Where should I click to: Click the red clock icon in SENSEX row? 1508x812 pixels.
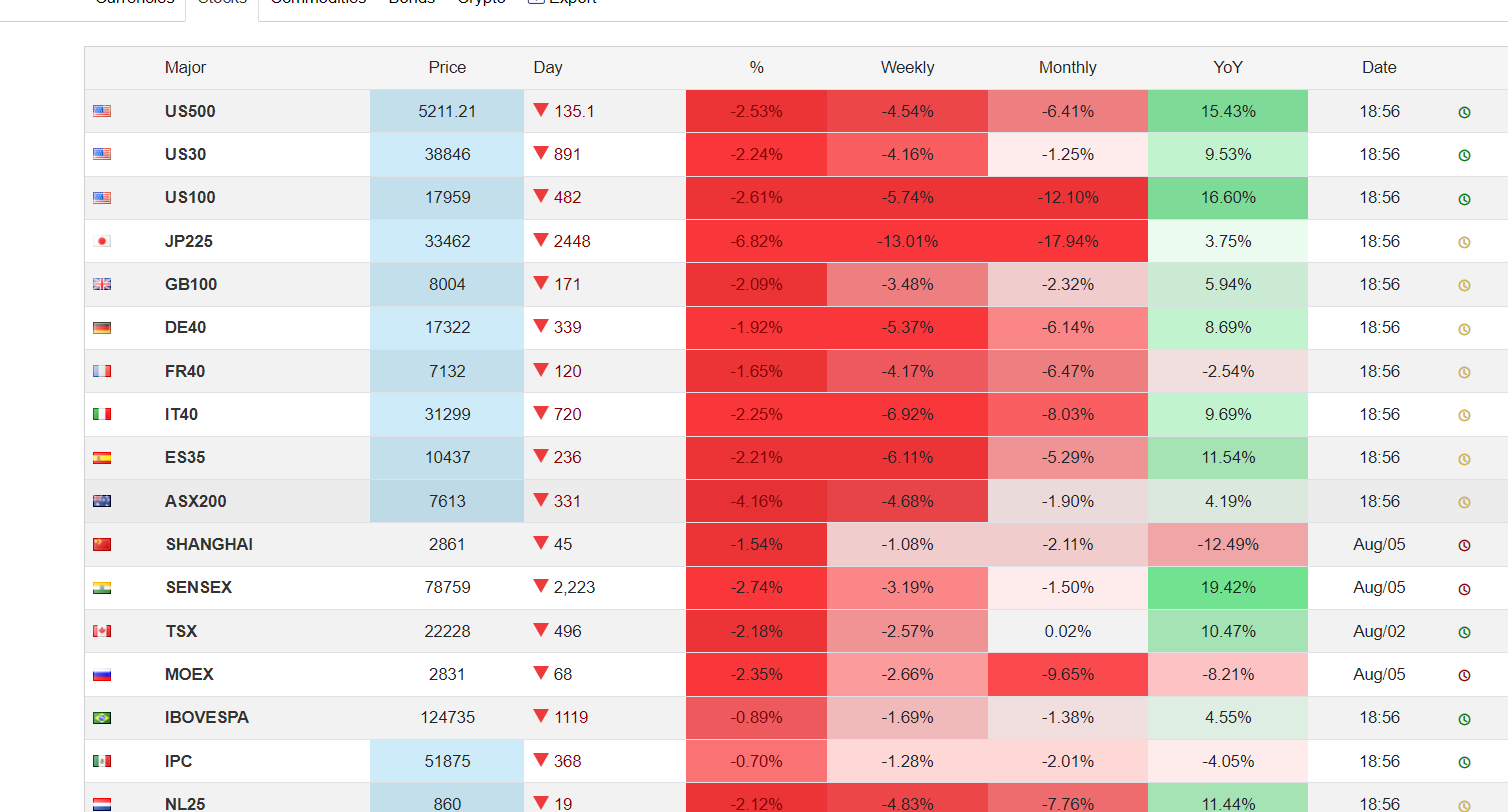tap(1464, 589)
